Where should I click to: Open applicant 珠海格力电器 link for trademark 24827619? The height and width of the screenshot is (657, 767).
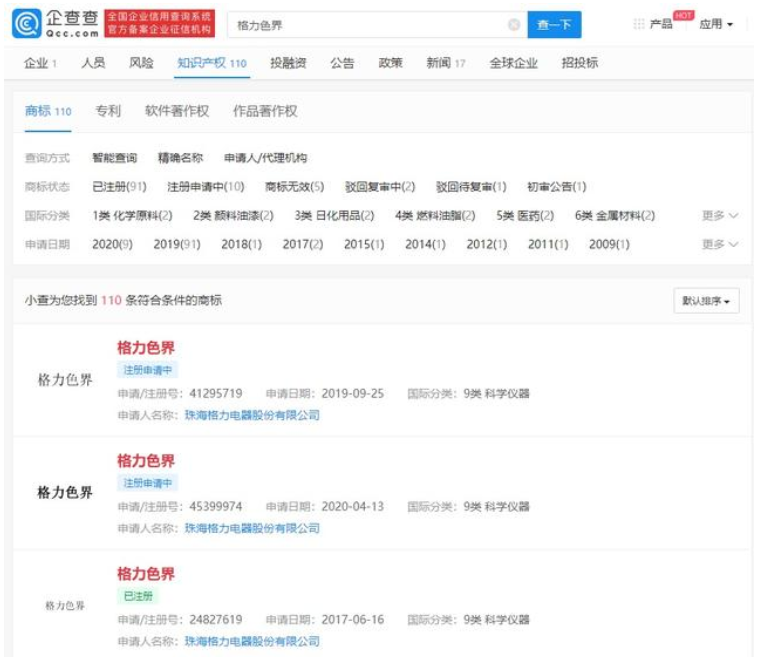tap(252, 641)
